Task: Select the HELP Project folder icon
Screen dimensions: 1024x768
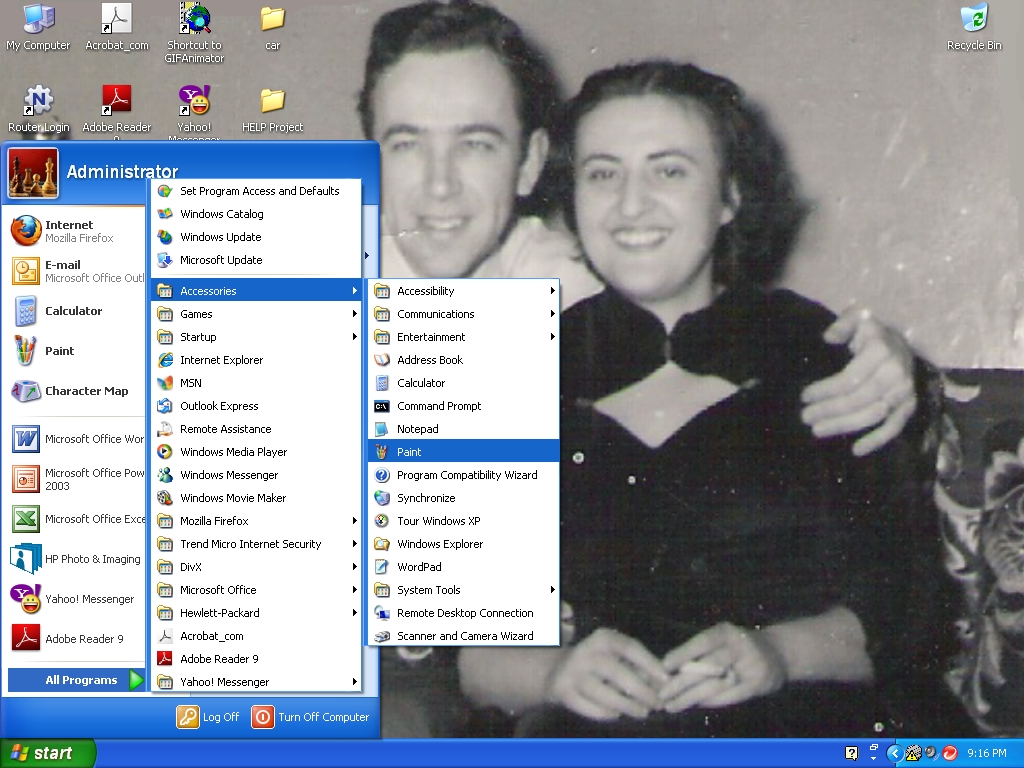Action: coord(272,110)
